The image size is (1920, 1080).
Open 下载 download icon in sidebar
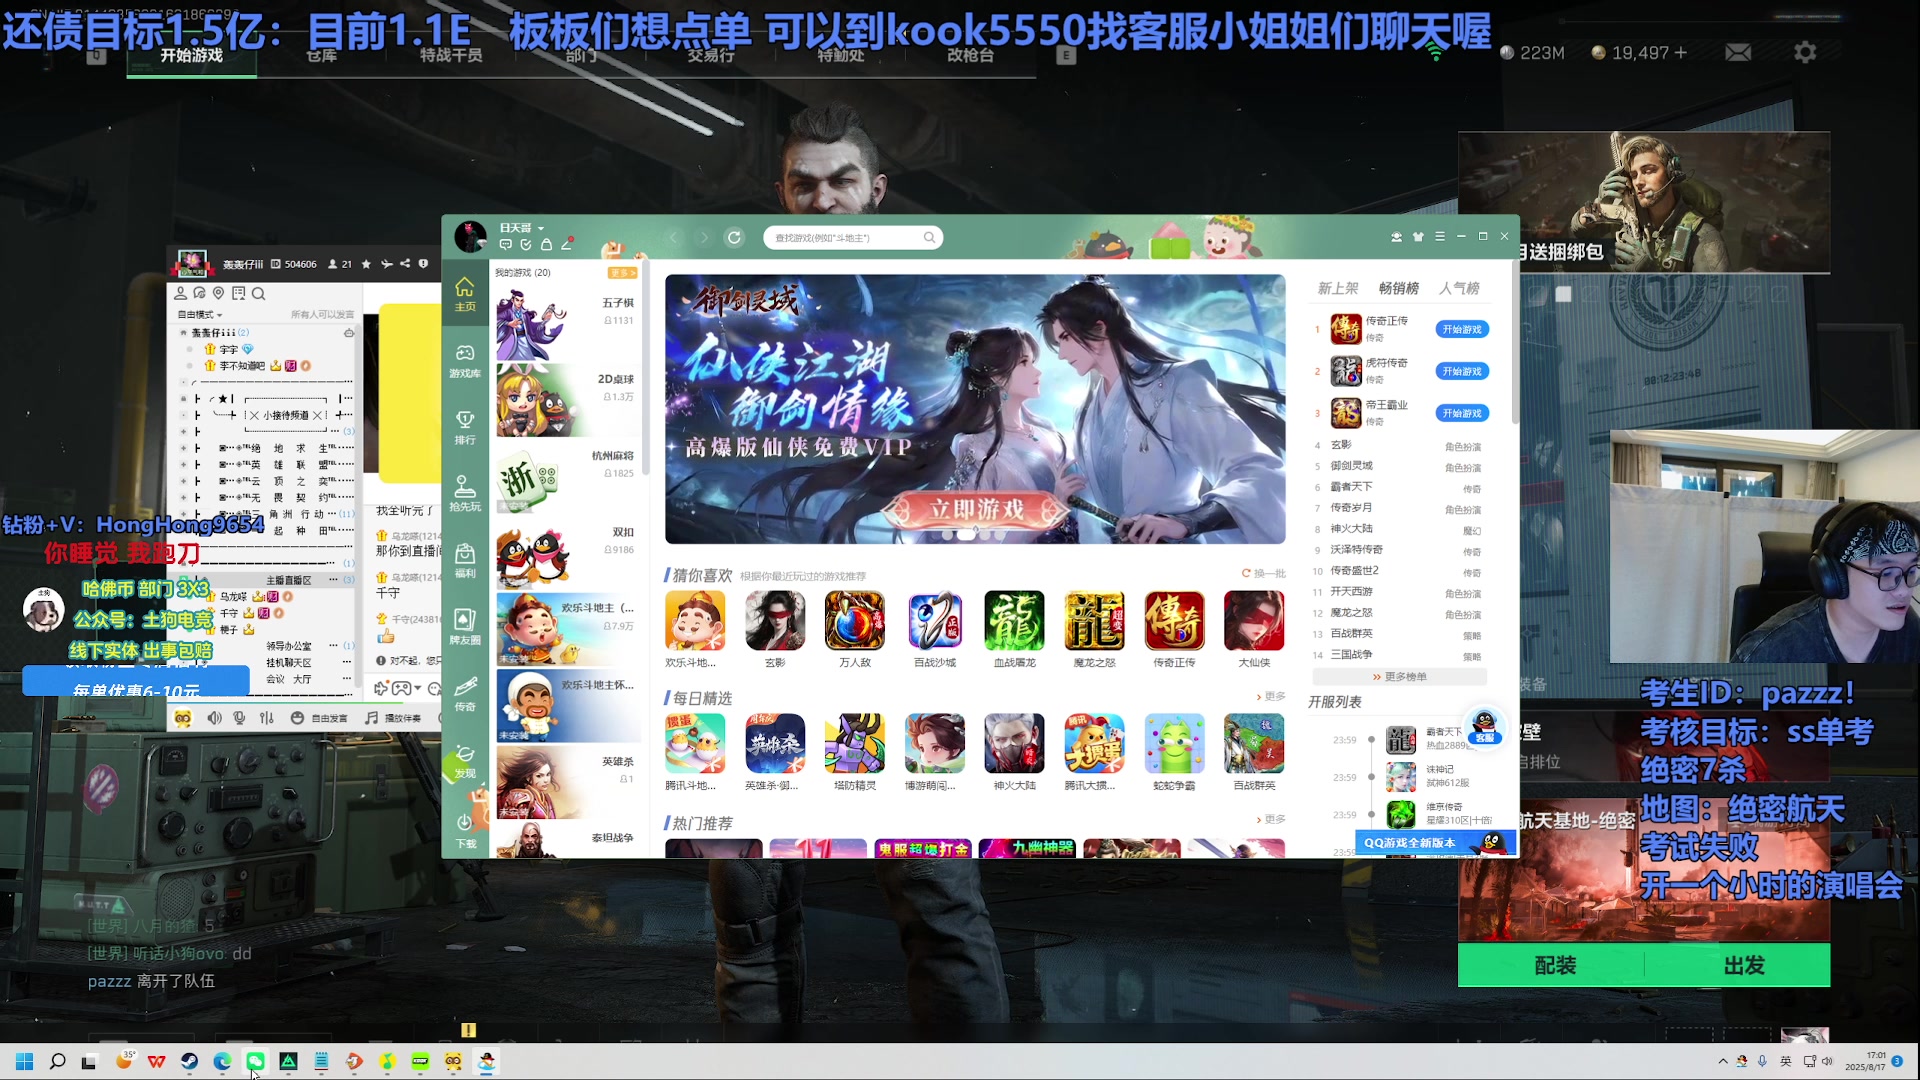point(465,830)
